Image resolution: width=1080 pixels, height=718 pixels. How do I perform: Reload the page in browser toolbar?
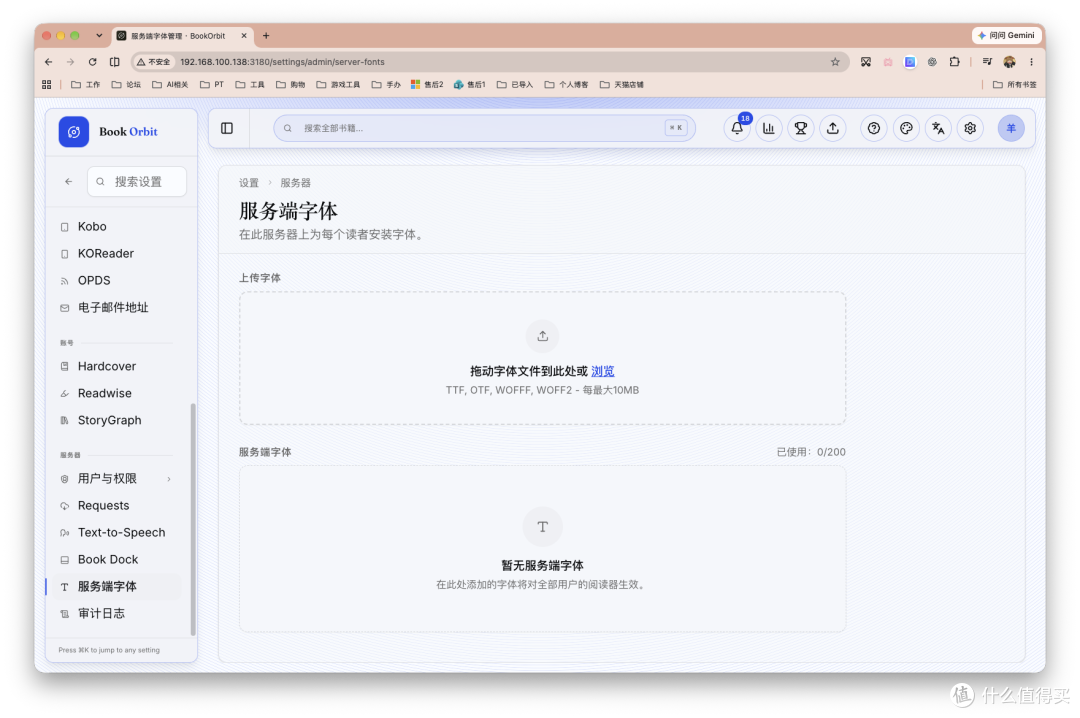coord(92,62)
